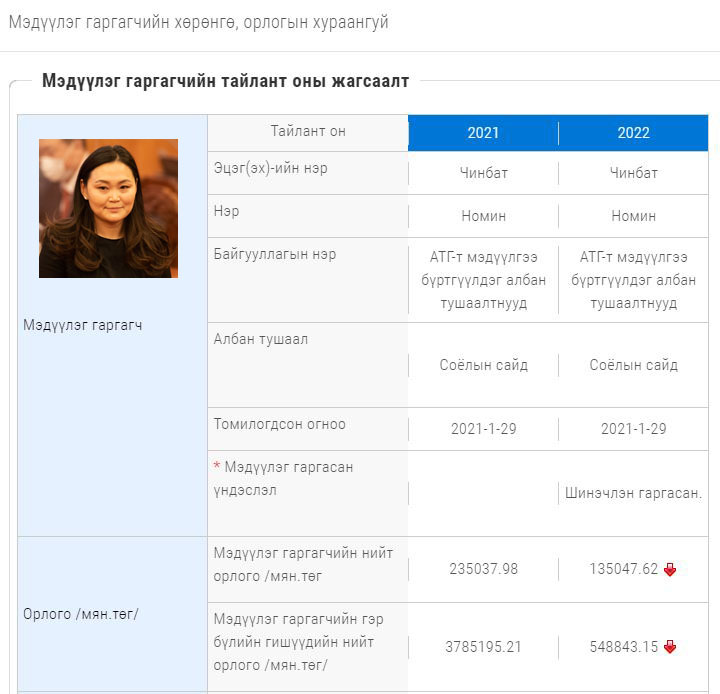Click the red down arrow beside 548843.15
Screen dimensions: 720x694
click(670, 647)
